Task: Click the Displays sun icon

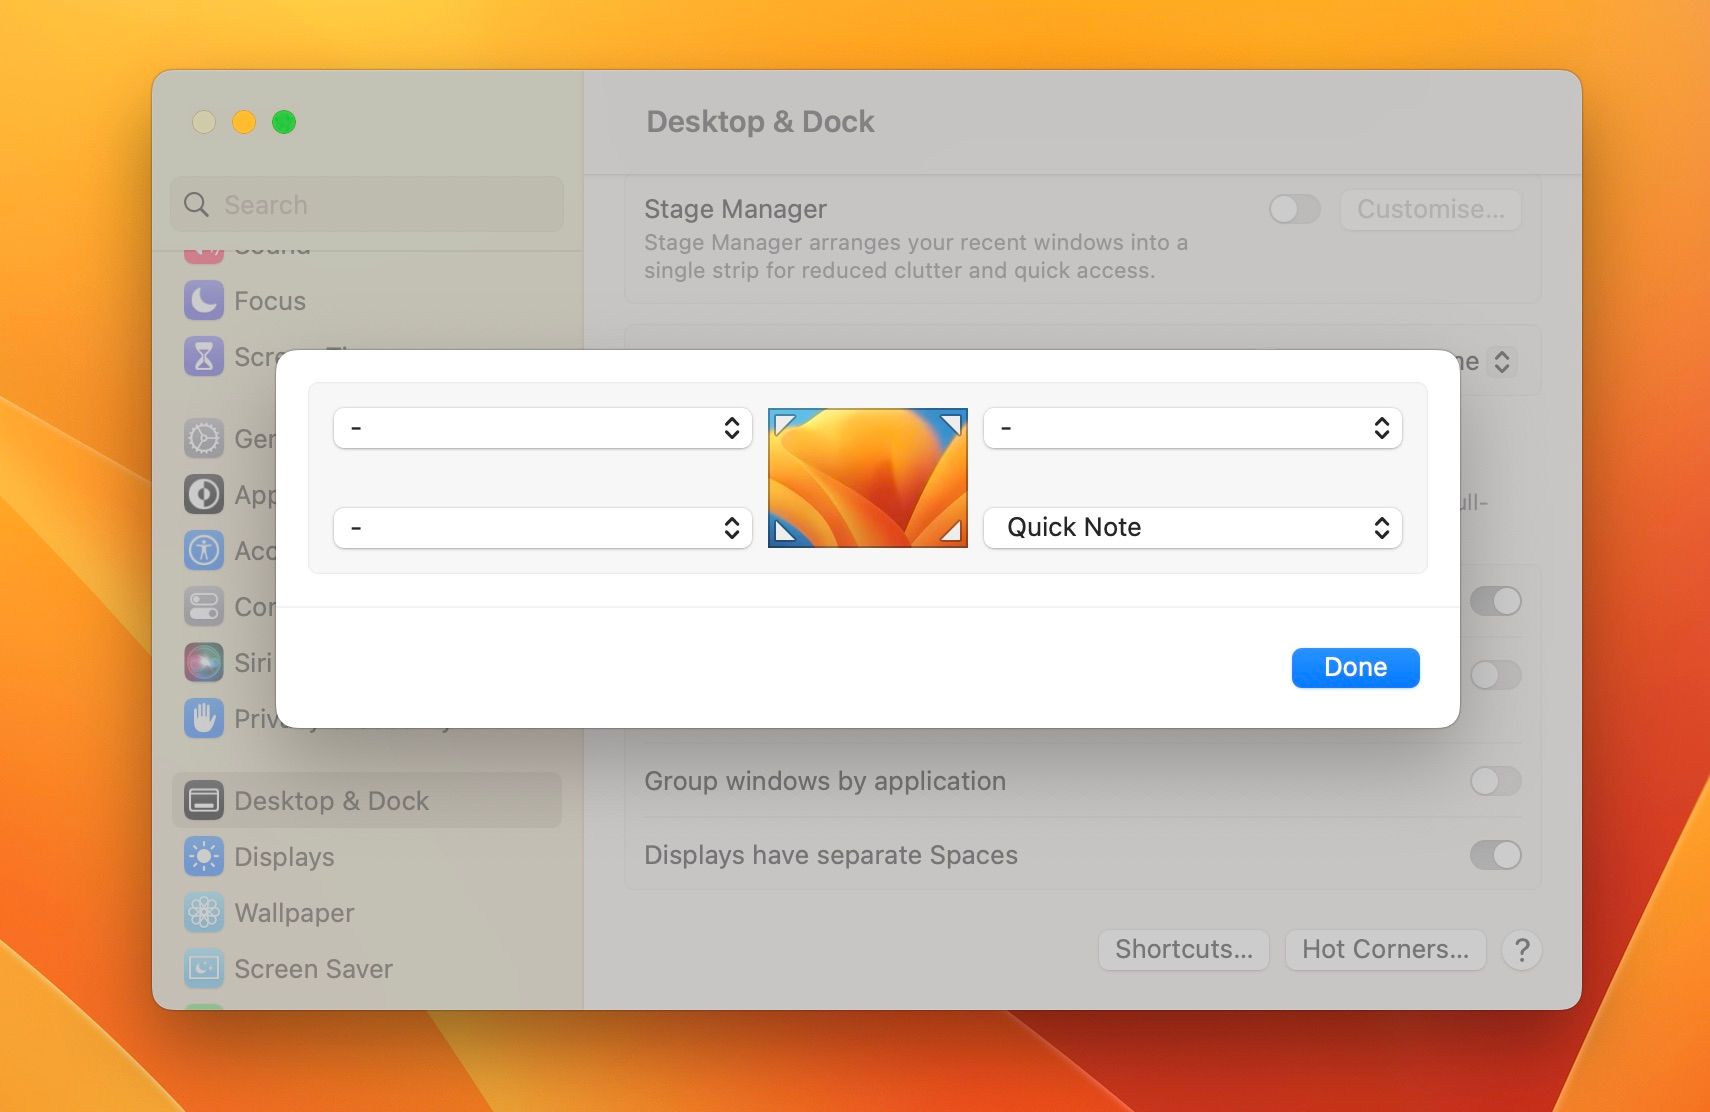Action: pyautogui.click(x=204, y=857)
